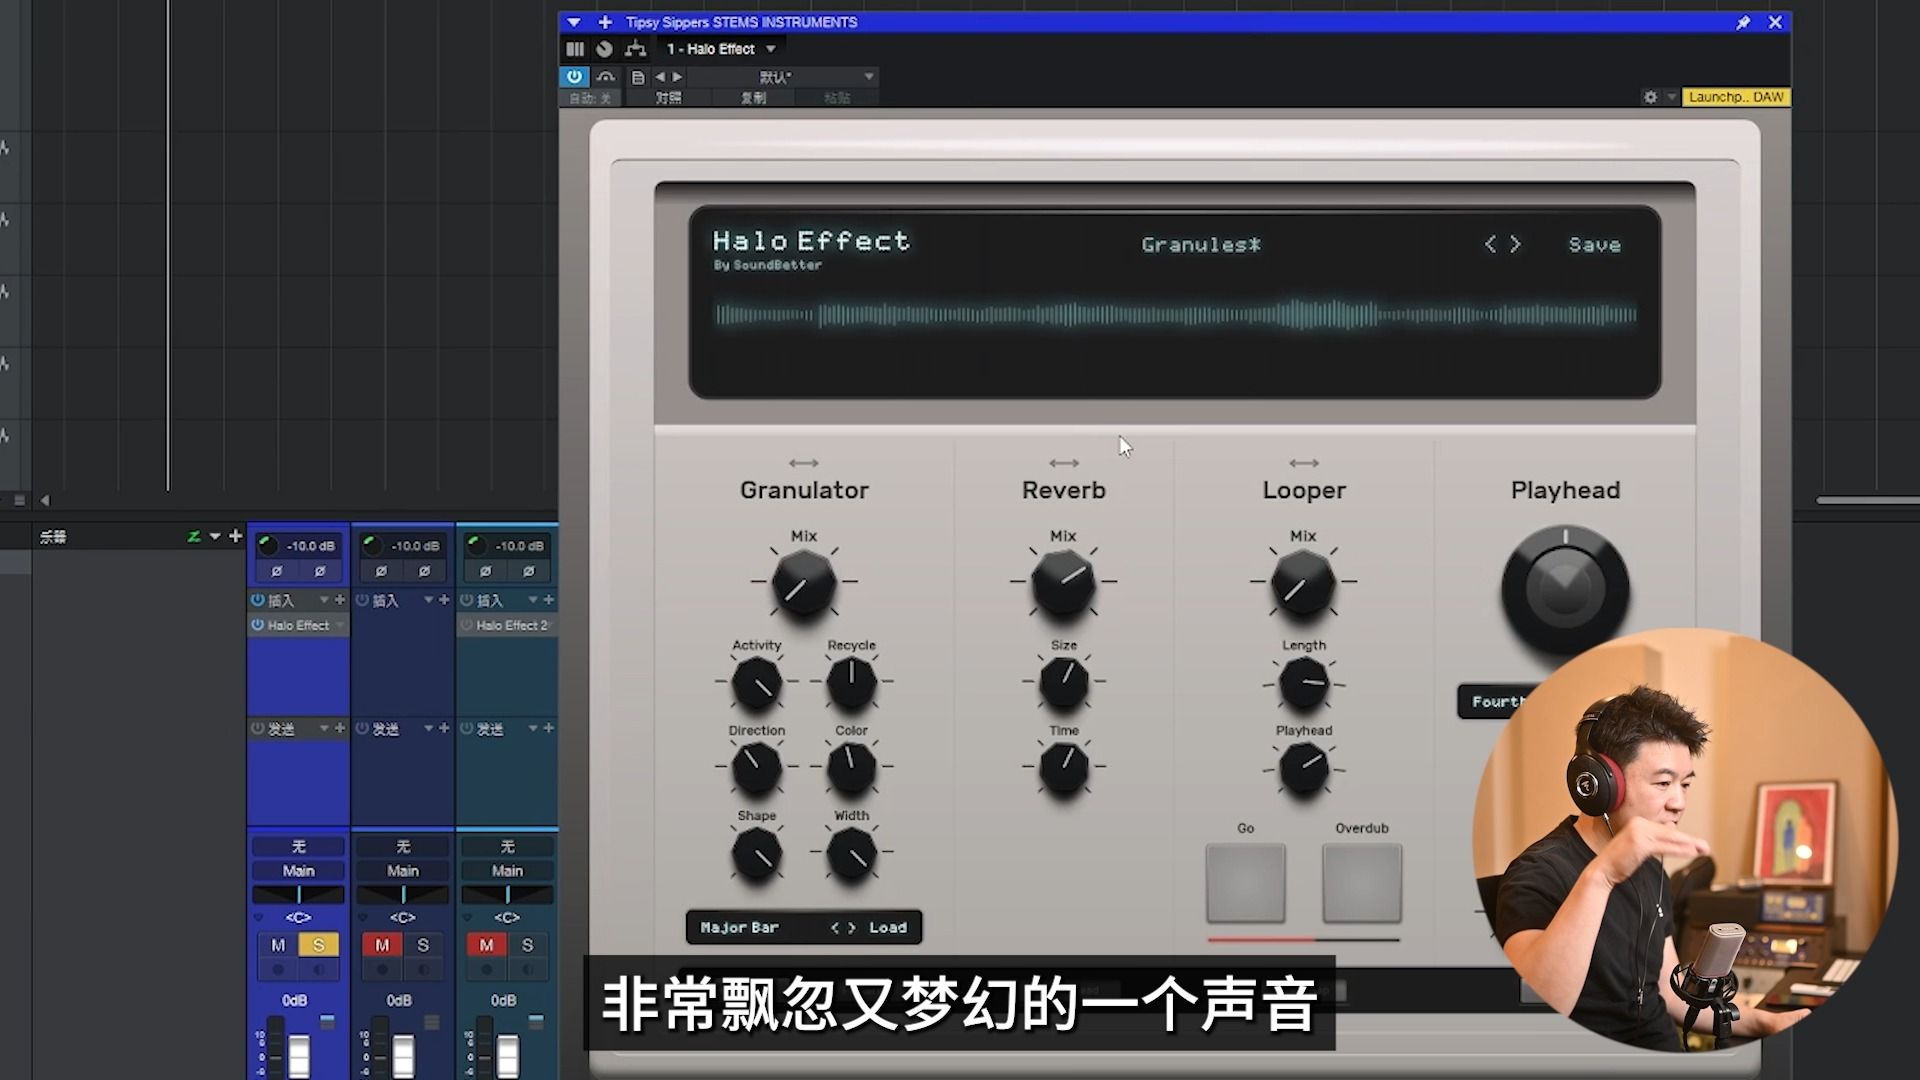
Task: Go to previous preset with left arrow
Action: tap(660, 77)
